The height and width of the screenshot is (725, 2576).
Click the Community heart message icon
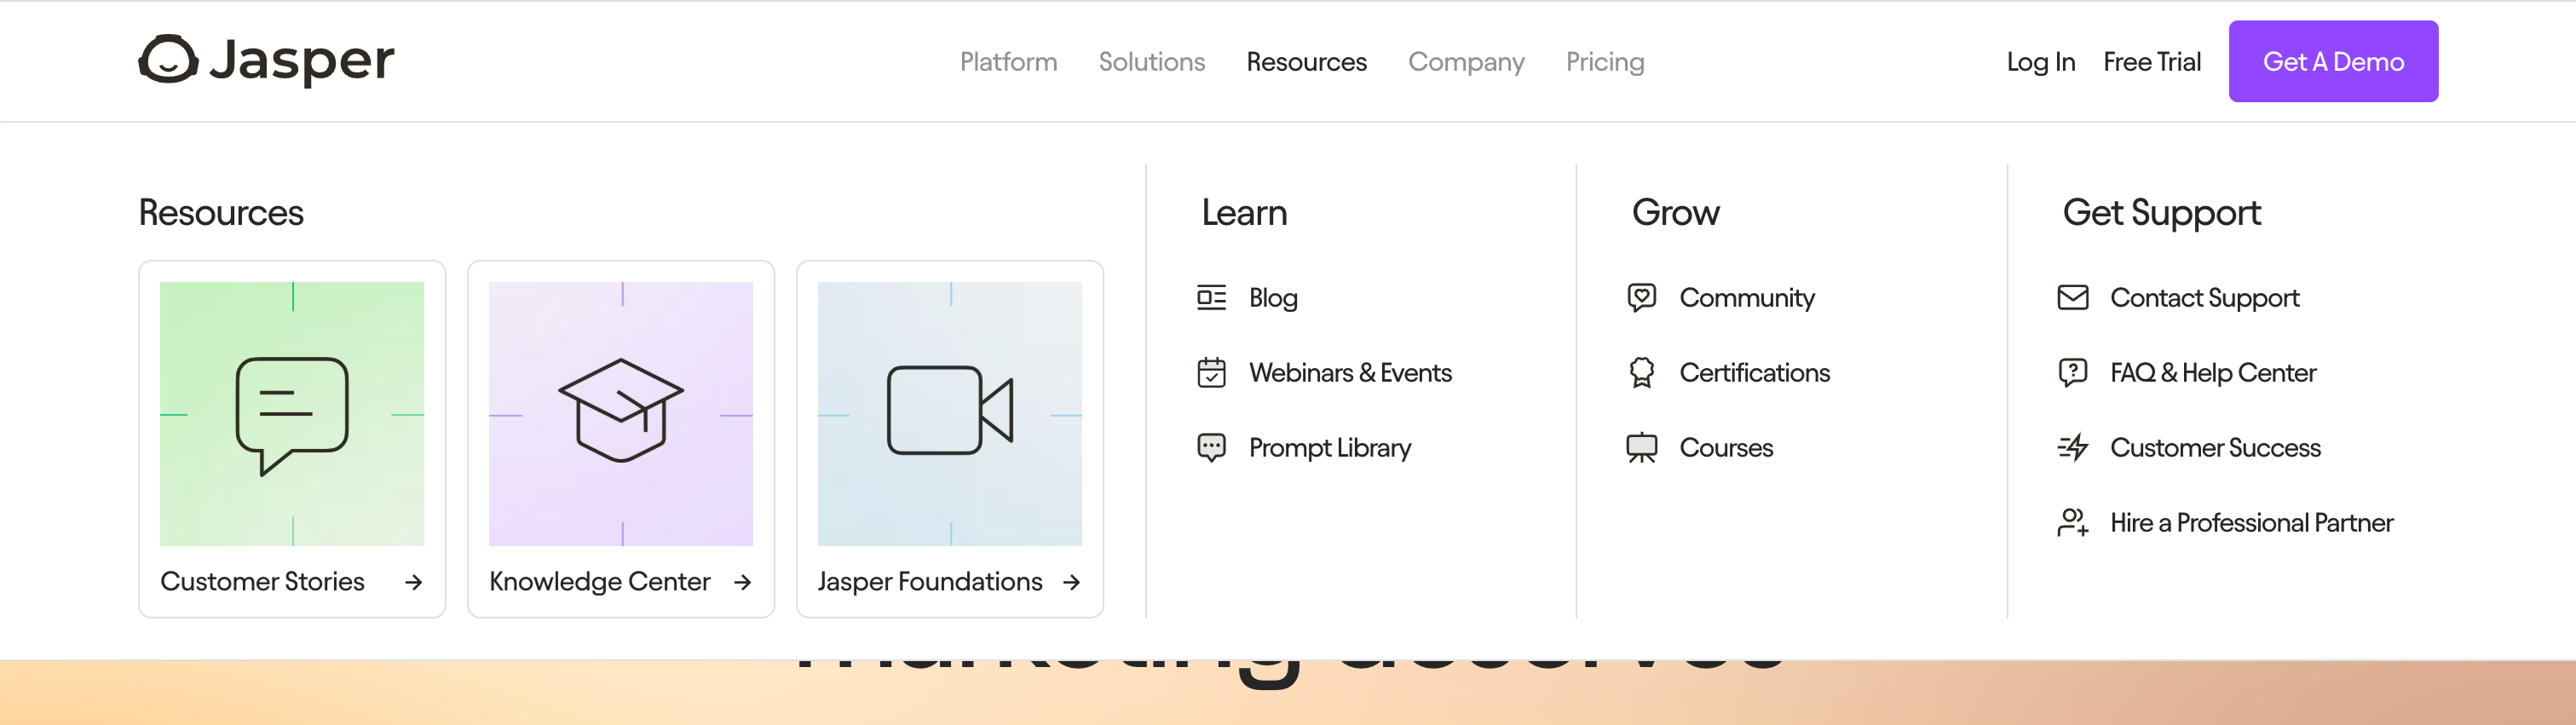click(1641, 298)
